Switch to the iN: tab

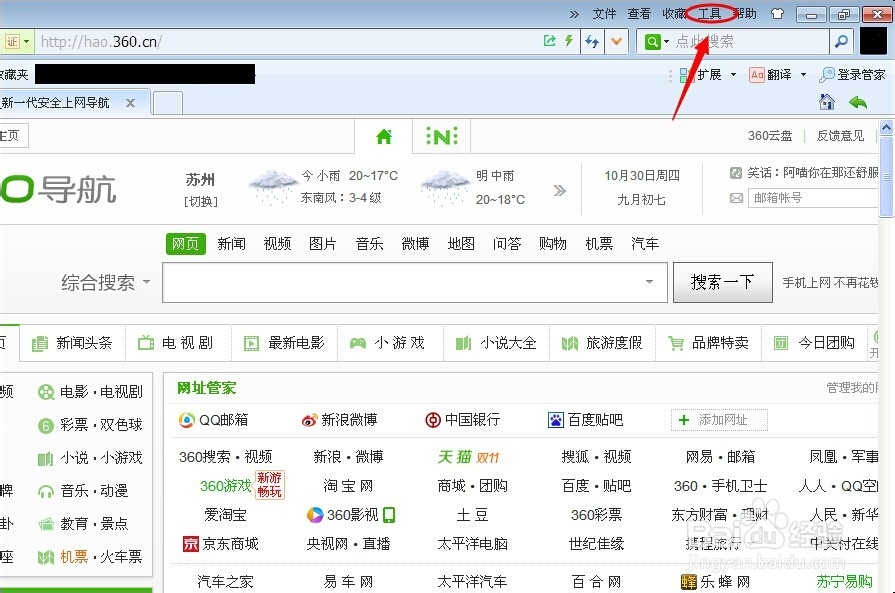click(442, 136)
